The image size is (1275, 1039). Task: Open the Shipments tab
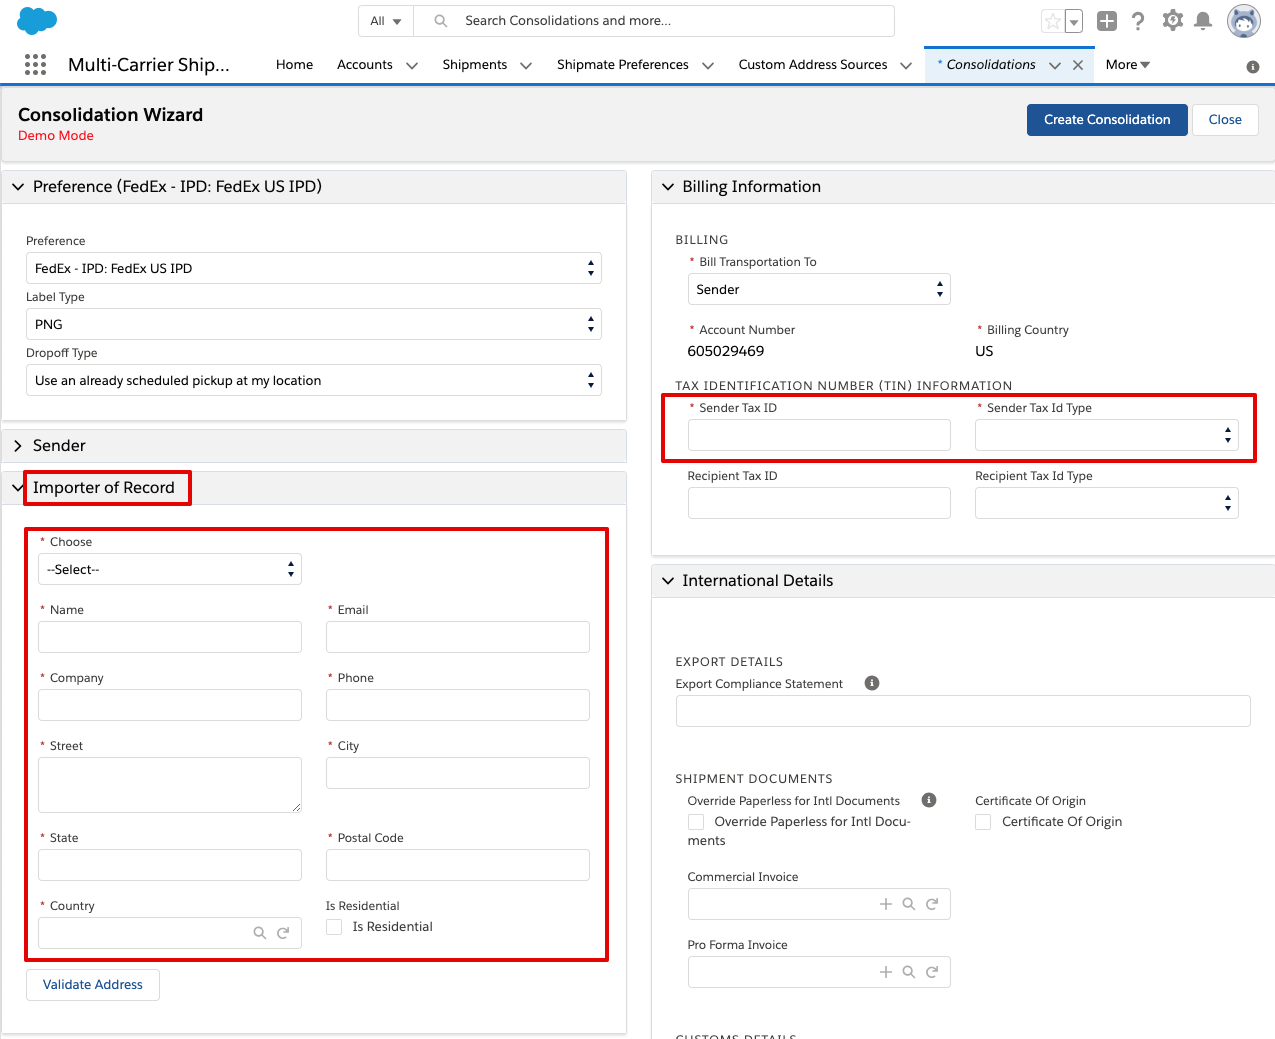click(475, 65)
